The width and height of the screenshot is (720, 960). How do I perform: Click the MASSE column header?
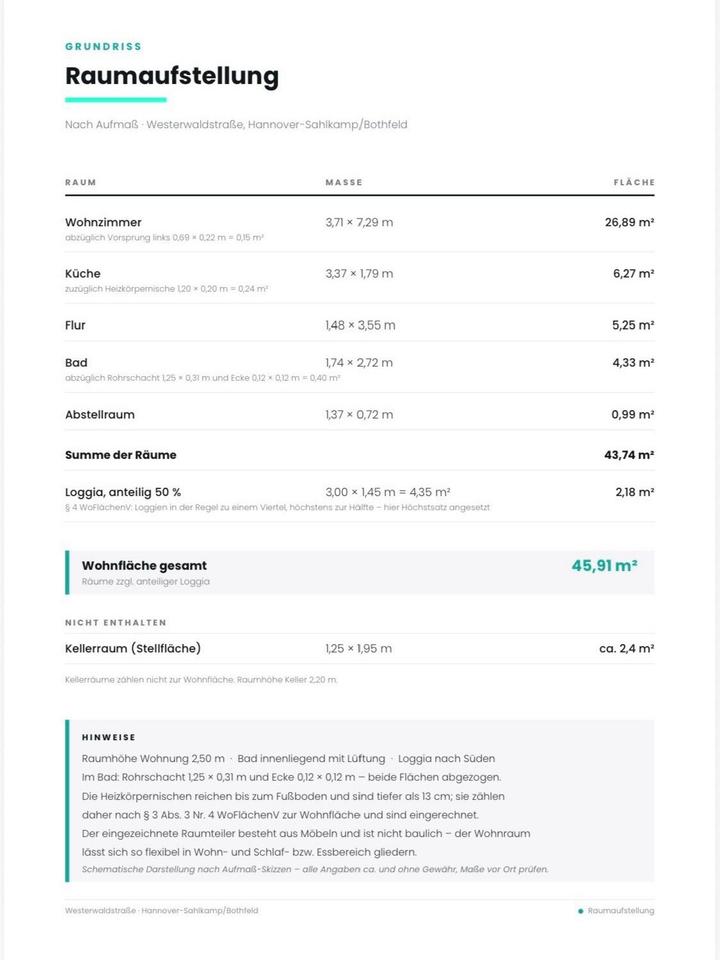click(344, 182)
